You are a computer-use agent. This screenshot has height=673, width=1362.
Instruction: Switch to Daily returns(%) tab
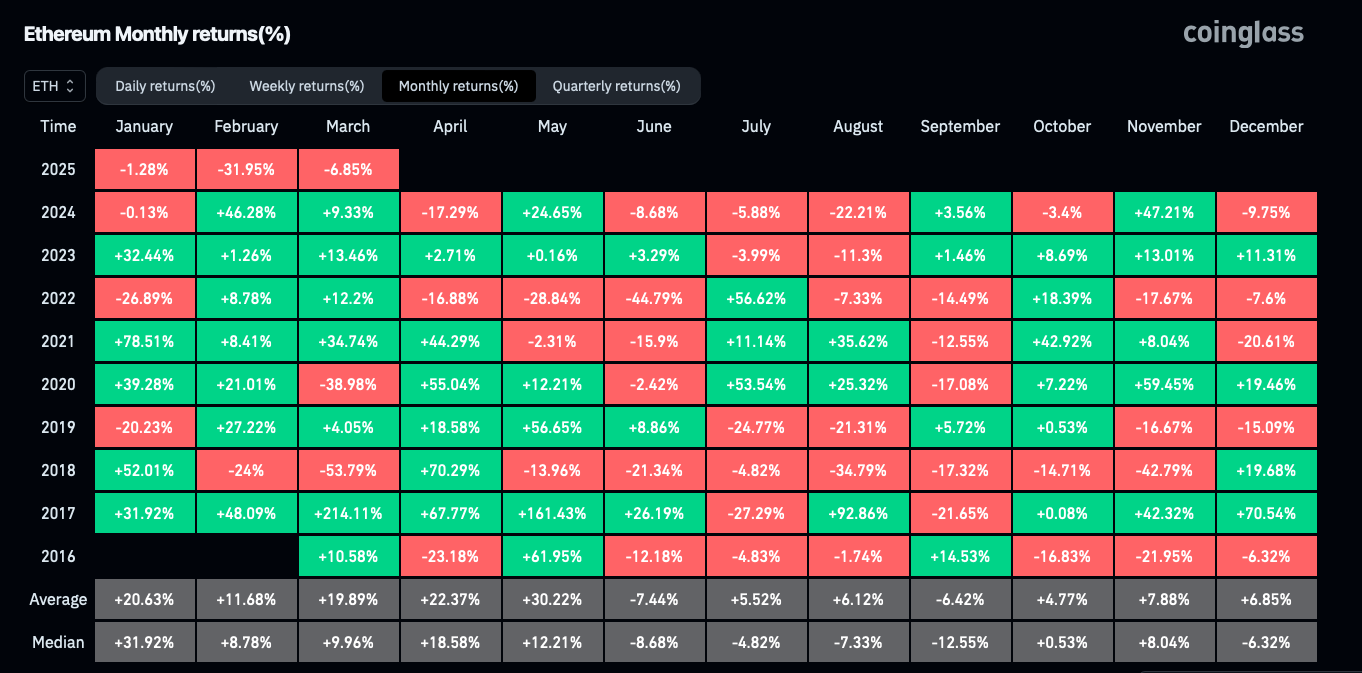click(165, 86)
